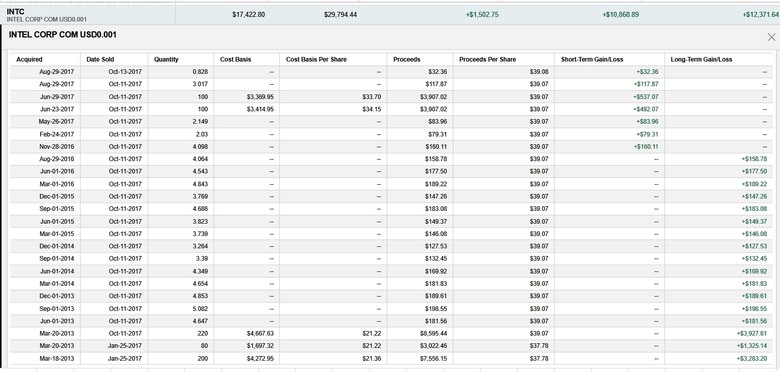The height and width of the screenshot is (372, 780).
Task: Select long-term total +$10,868.89
Action: tap(621, 15)
